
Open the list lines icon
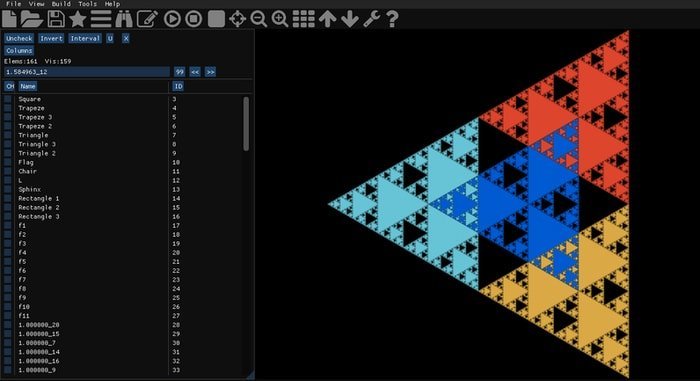click(x=101, y=19)
